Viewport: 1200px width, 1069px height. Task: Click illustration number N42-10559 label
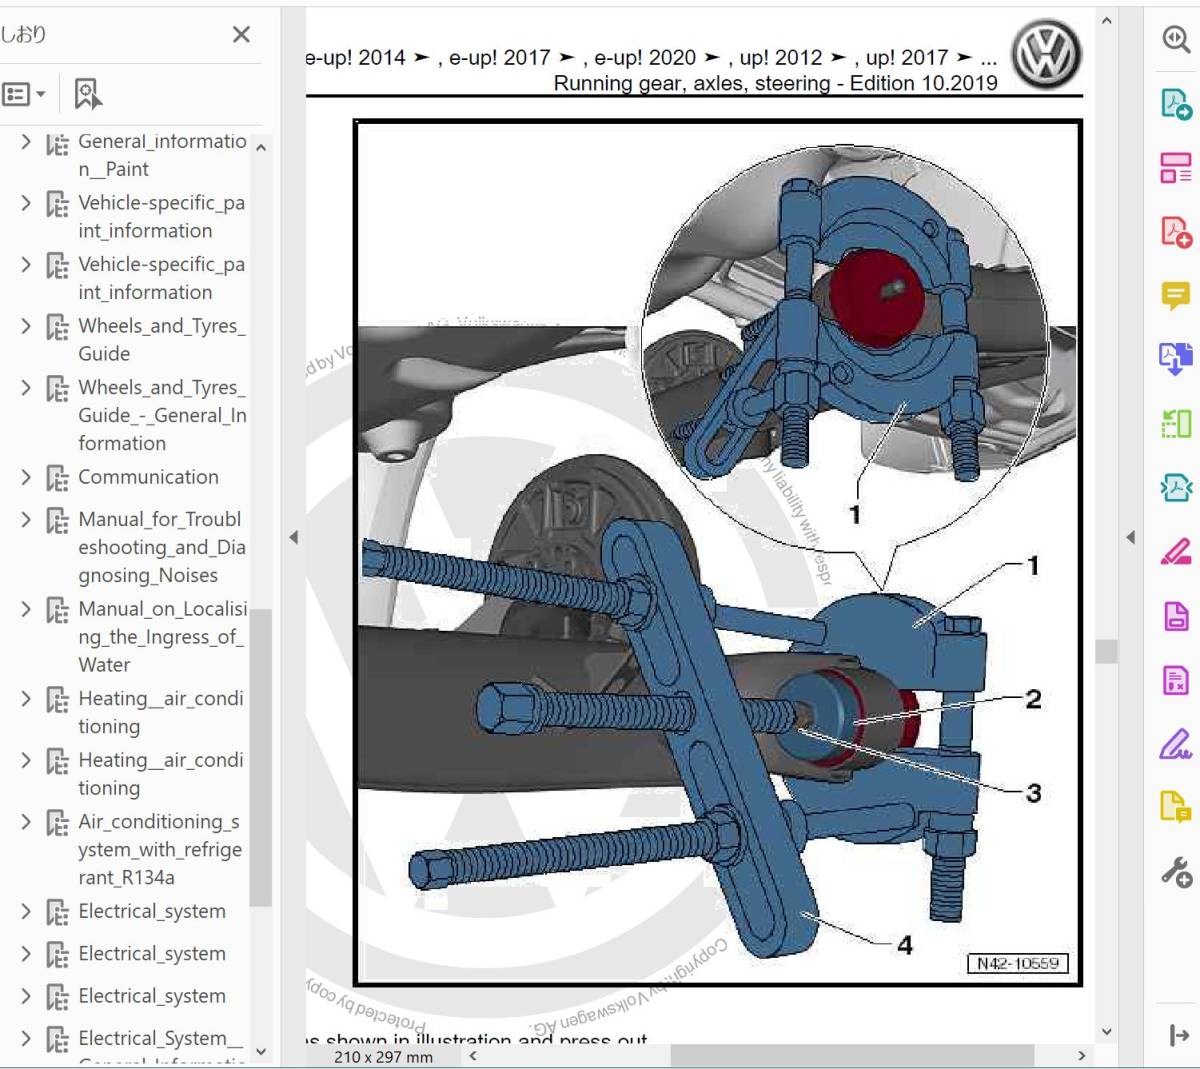[1018, 963]
